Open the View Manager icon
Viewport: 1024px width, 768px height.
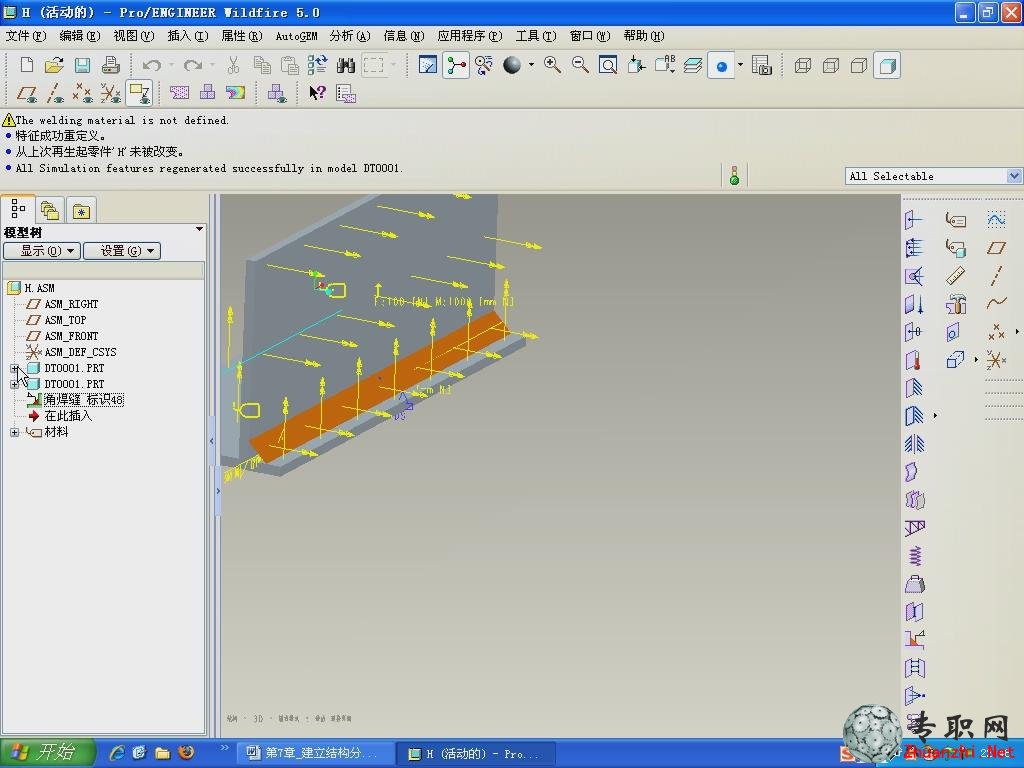coord(761,65)
